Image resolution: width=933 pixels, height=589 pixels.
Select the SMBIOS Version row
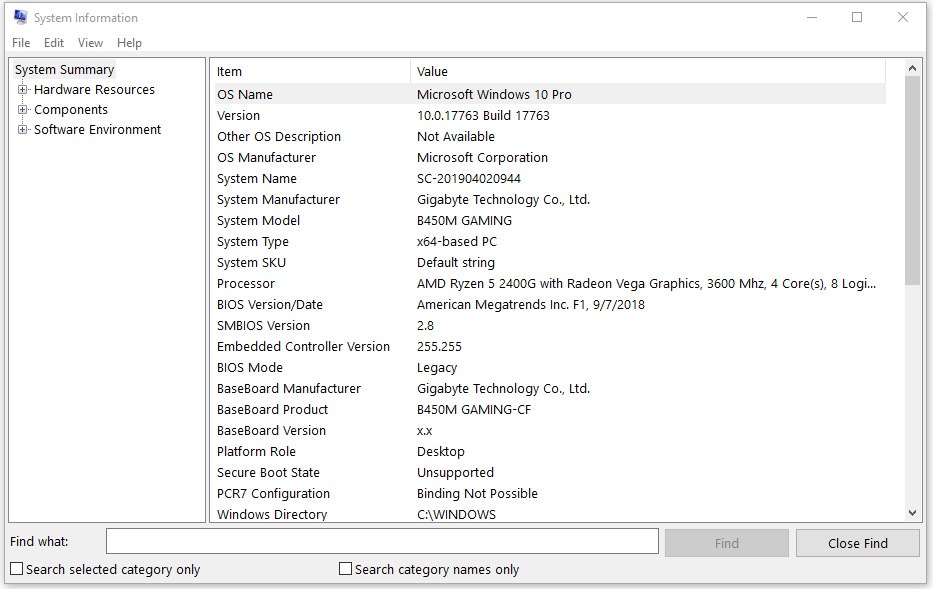coord(550,325)
